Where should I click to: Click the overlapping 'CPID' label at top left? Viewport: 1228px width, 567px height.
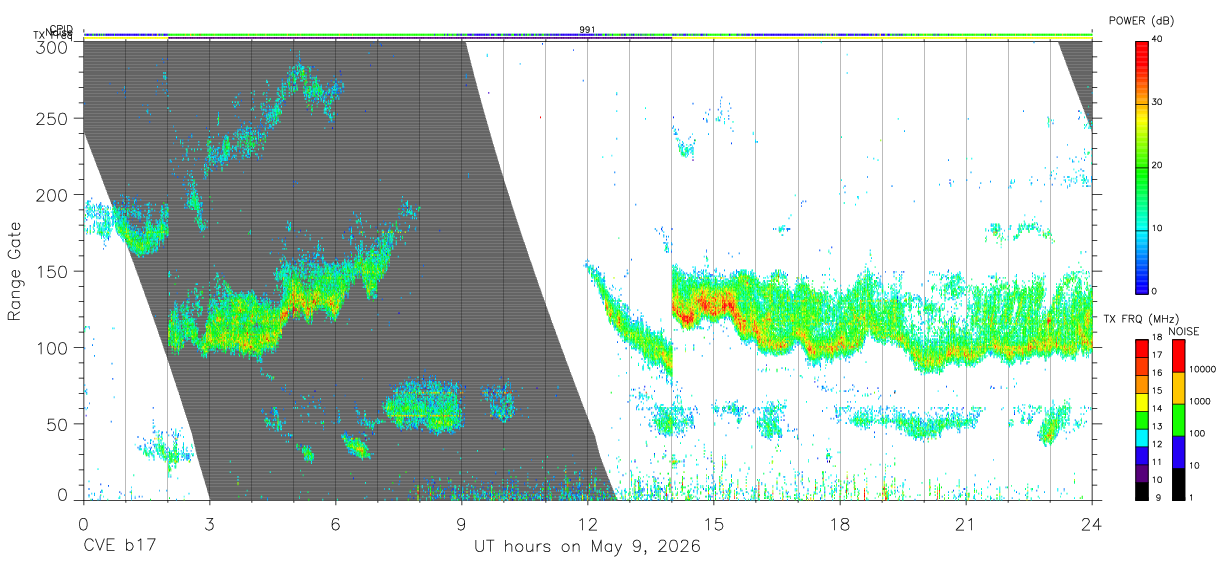coord(60,30)
